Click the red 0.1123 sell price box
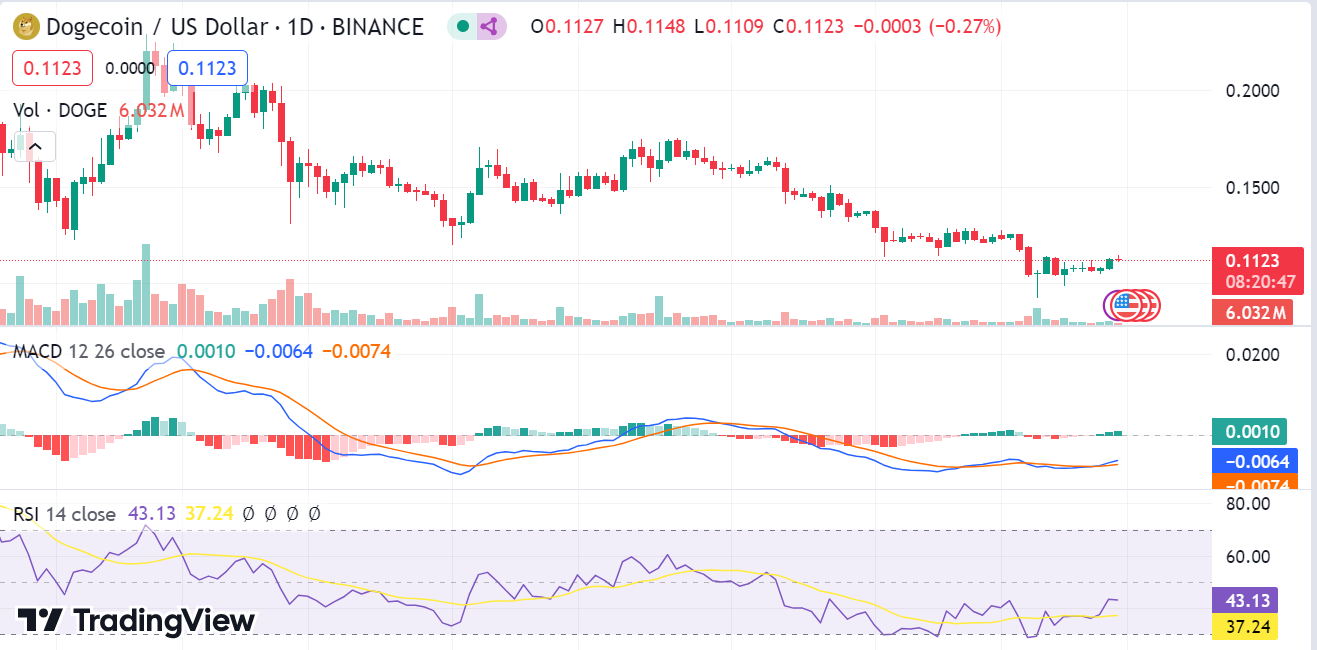The image size is (1317, 650). click(x=52, y=68)
